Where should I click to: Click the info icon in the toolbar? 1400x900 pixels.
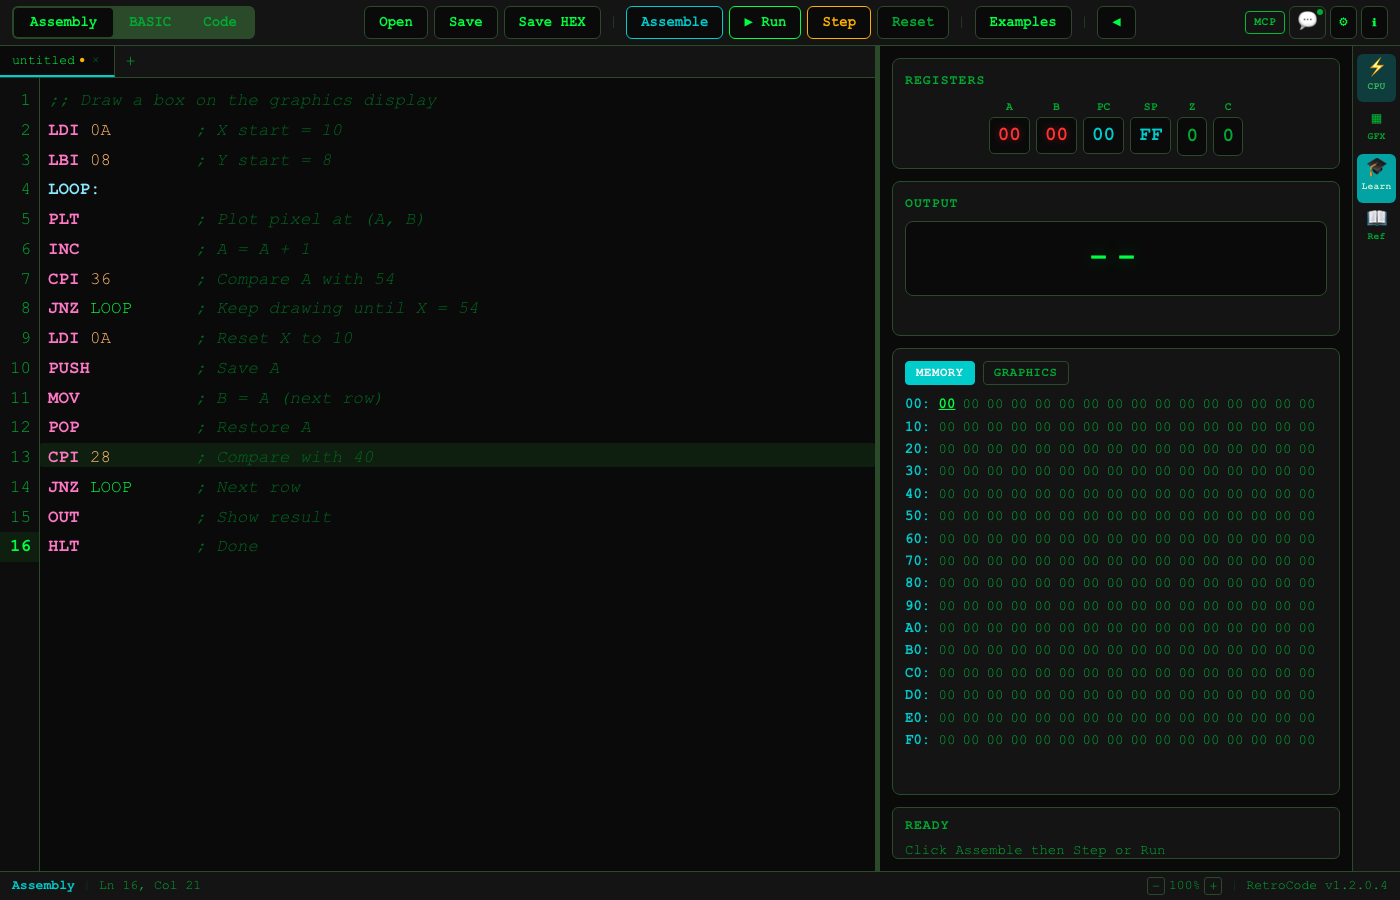1375,22
